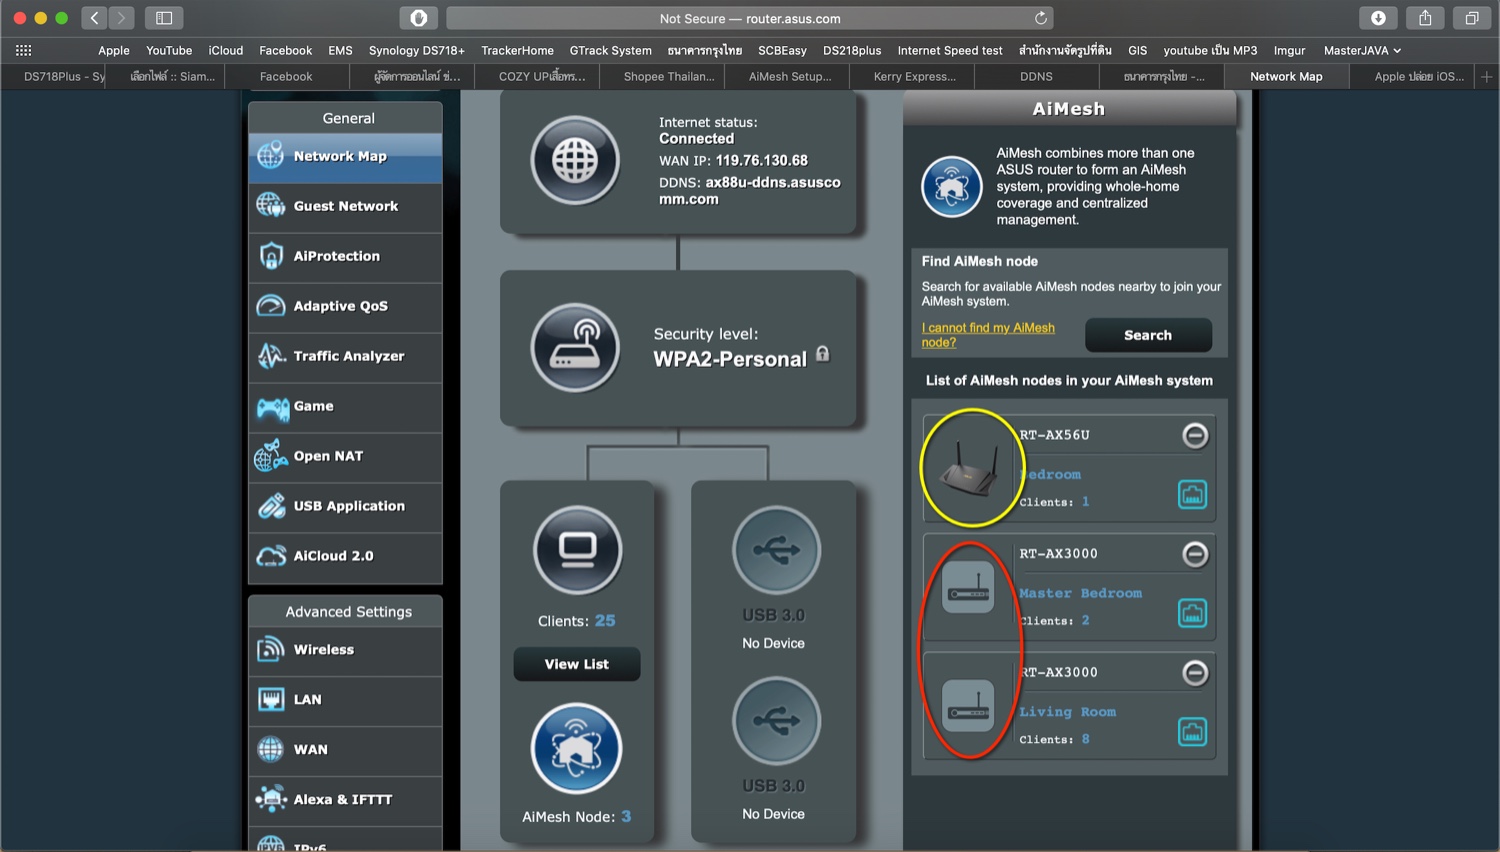The image size is (1500, 852).
Task: Click the Search AiMesh node button
Action: point(1148,335)
